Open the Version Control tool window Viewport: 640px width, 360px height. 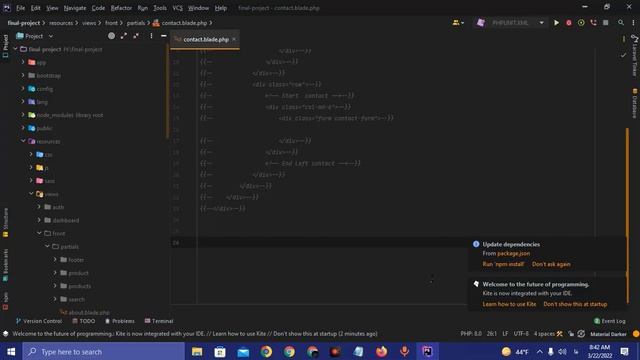click(x=39, y=321)
